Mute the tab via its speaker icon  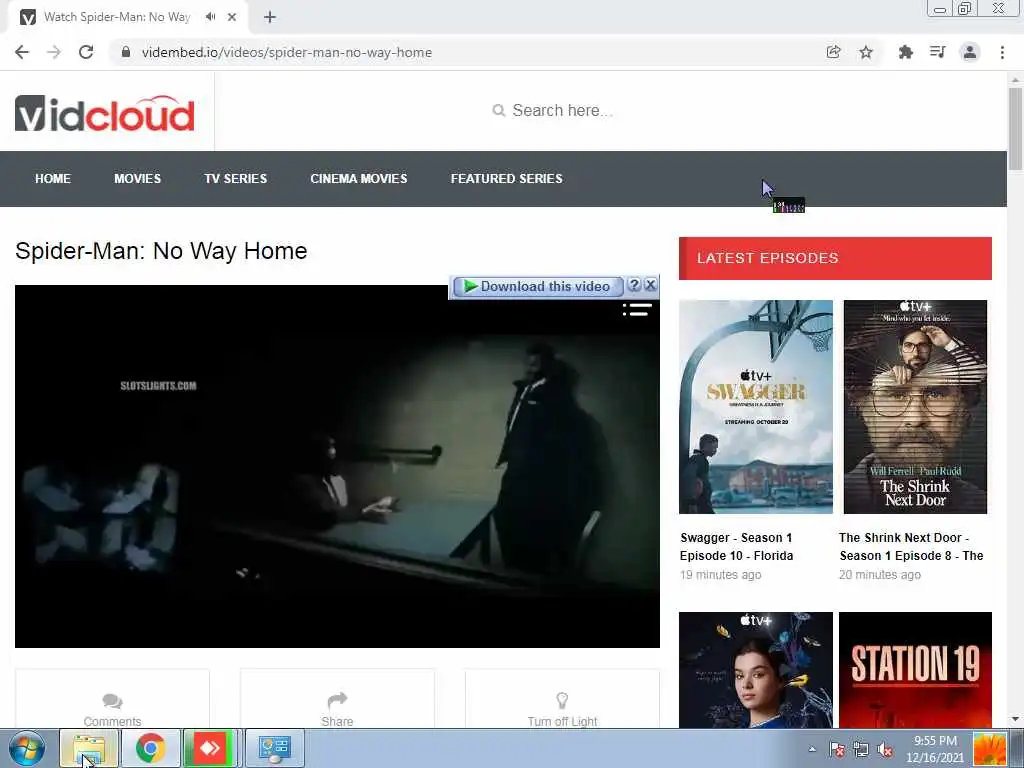210,17
